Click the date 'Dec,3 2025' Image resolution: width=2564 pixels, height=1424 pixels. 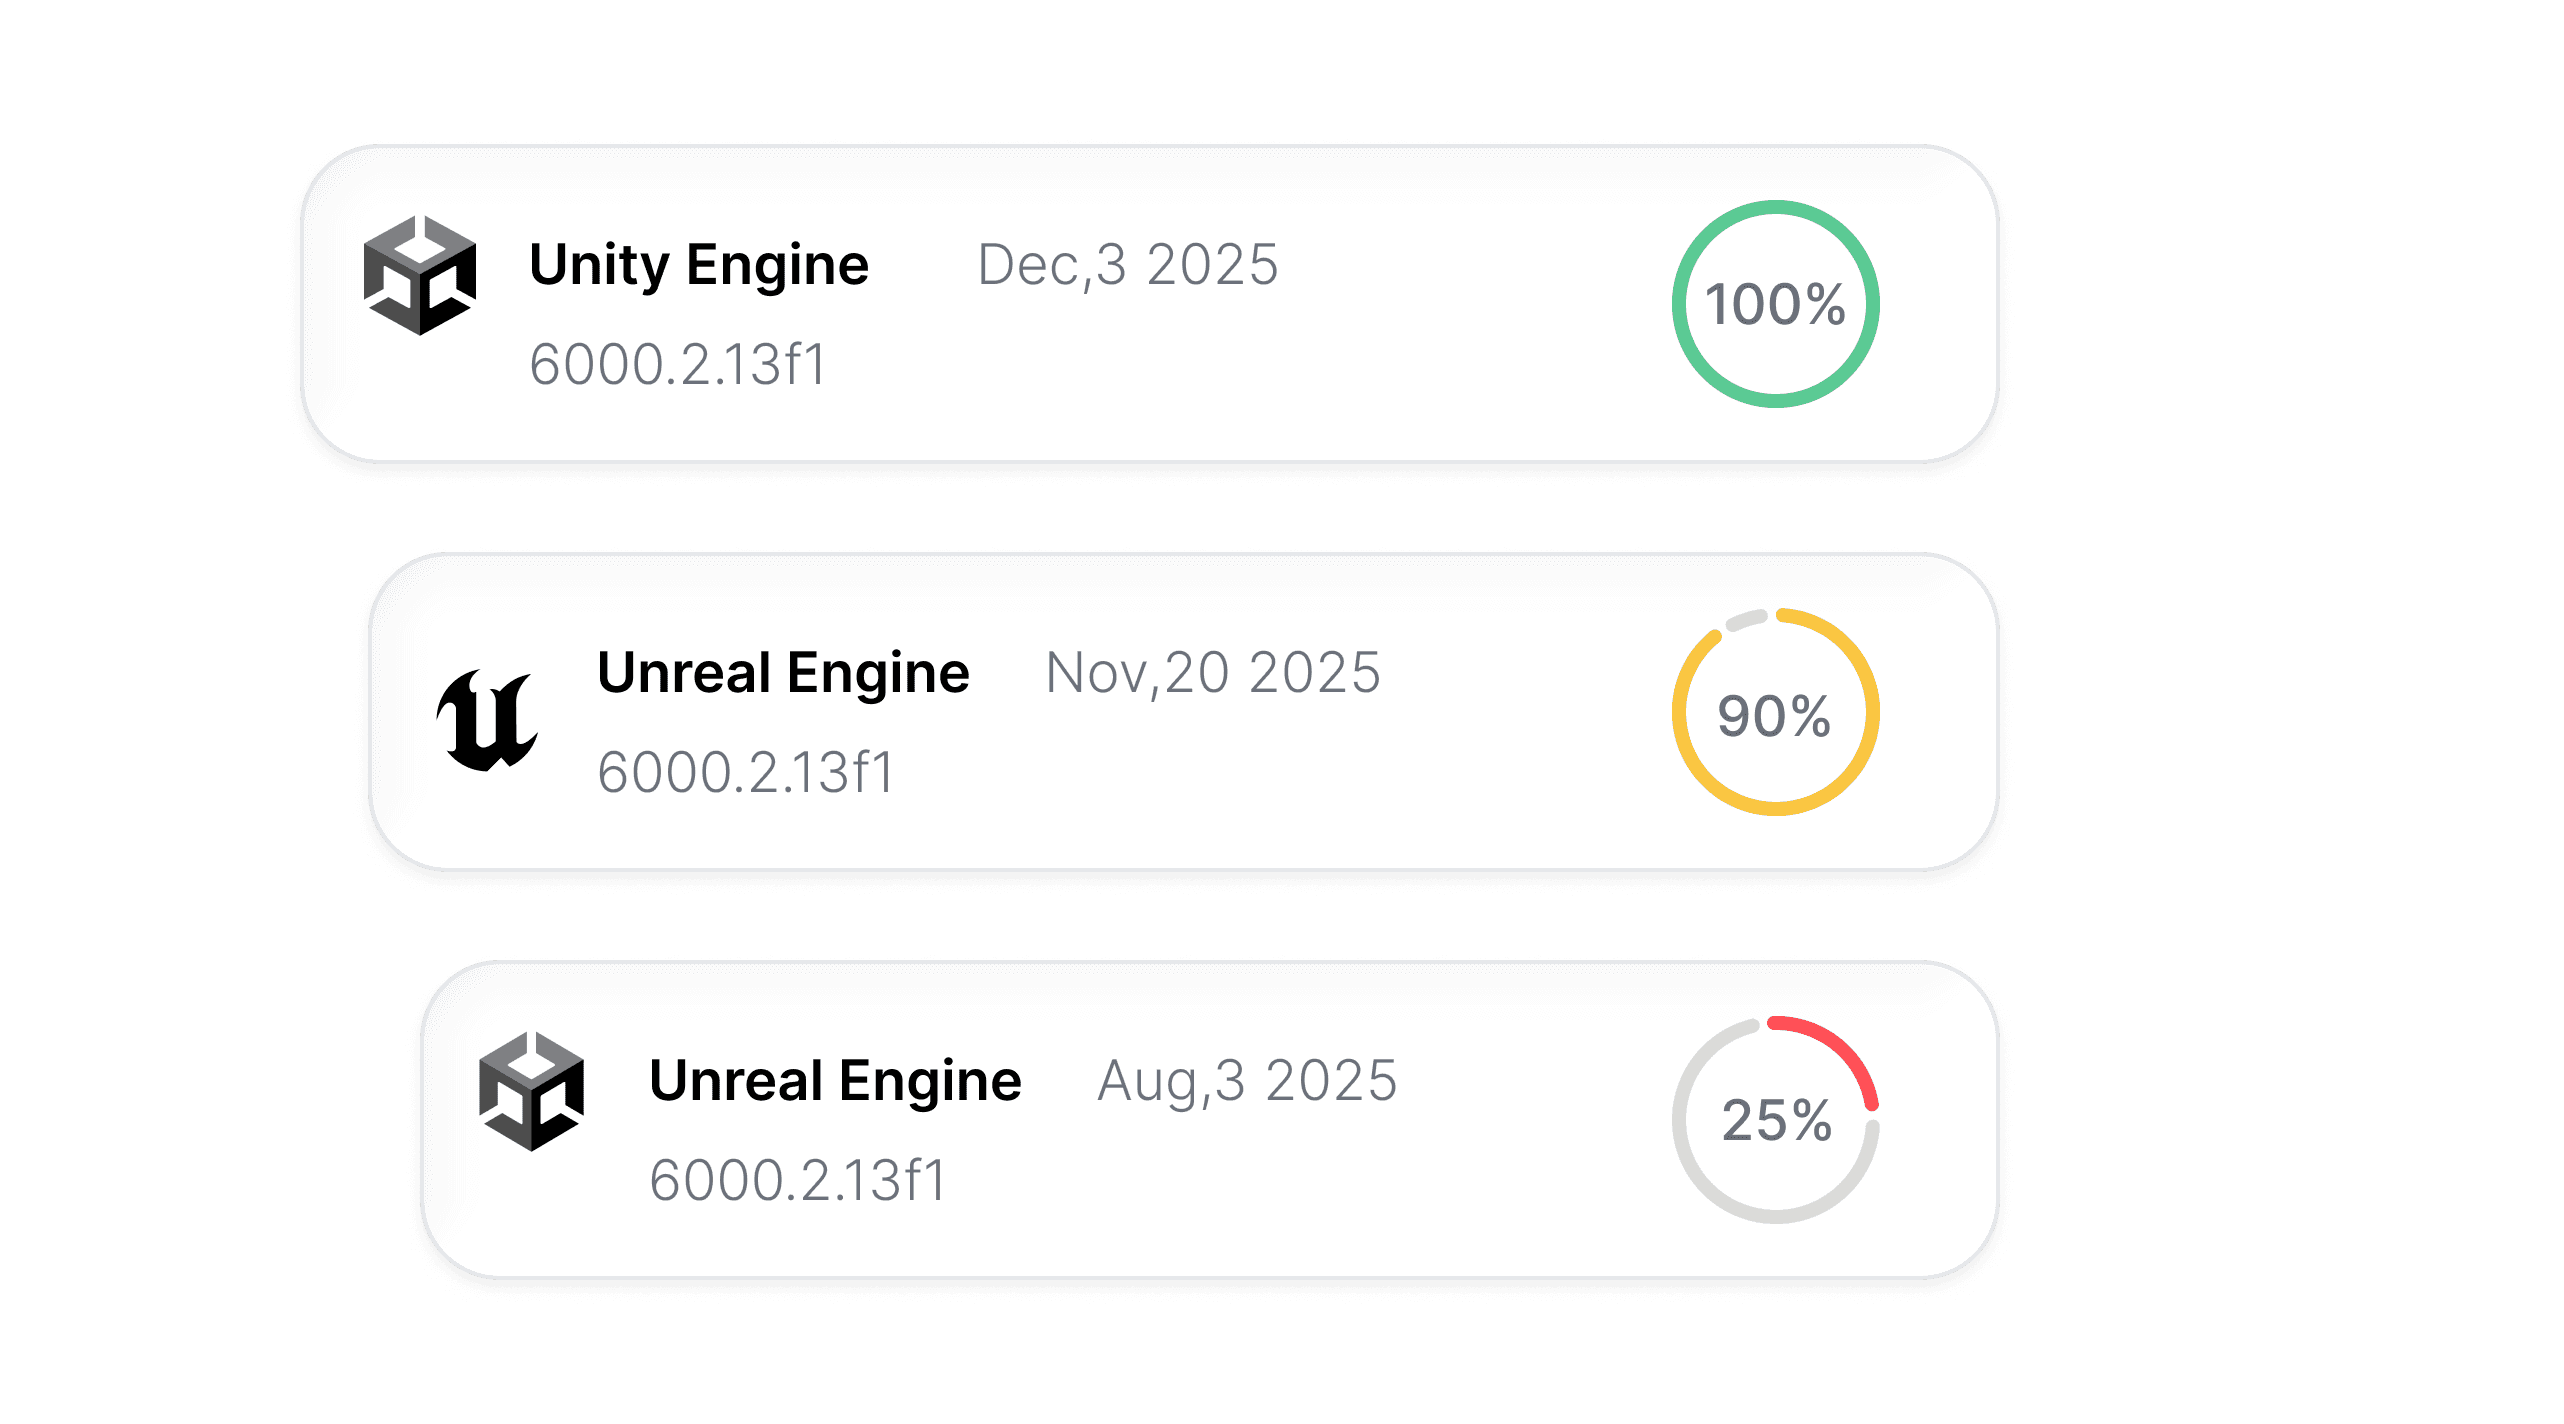pyautogui.click(x=1125, y=265)
